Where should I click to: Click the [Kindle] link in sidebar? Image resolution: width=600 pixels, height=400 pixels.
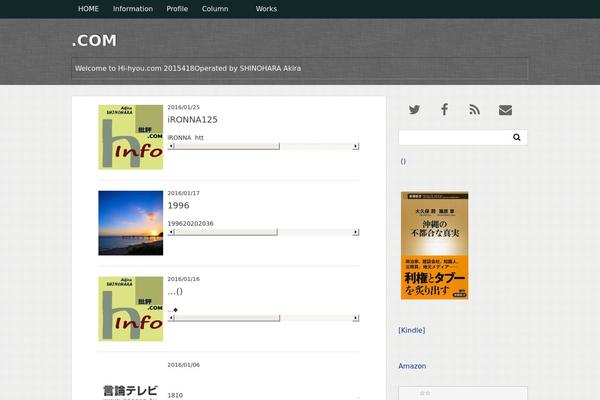(412, 330)
